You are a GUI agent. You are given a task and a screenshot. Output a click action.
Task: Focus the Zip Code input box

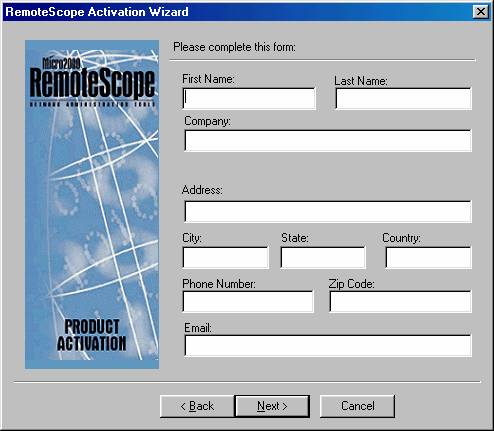400,302
